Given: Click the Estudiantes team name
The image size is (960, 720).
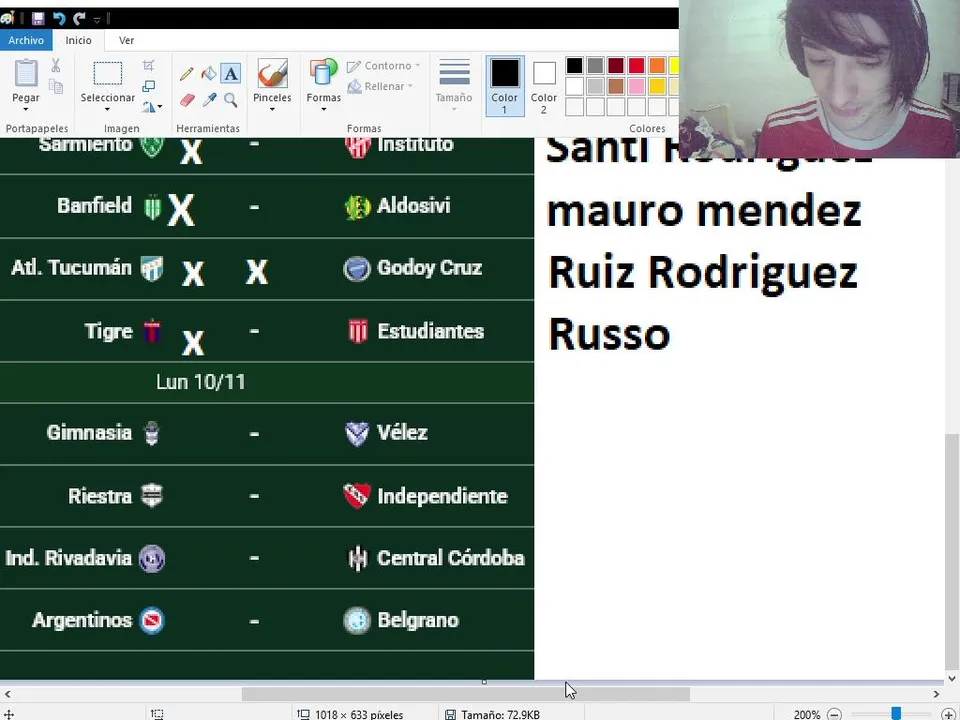Looking at the screenshot, I should tap(430, 331).
